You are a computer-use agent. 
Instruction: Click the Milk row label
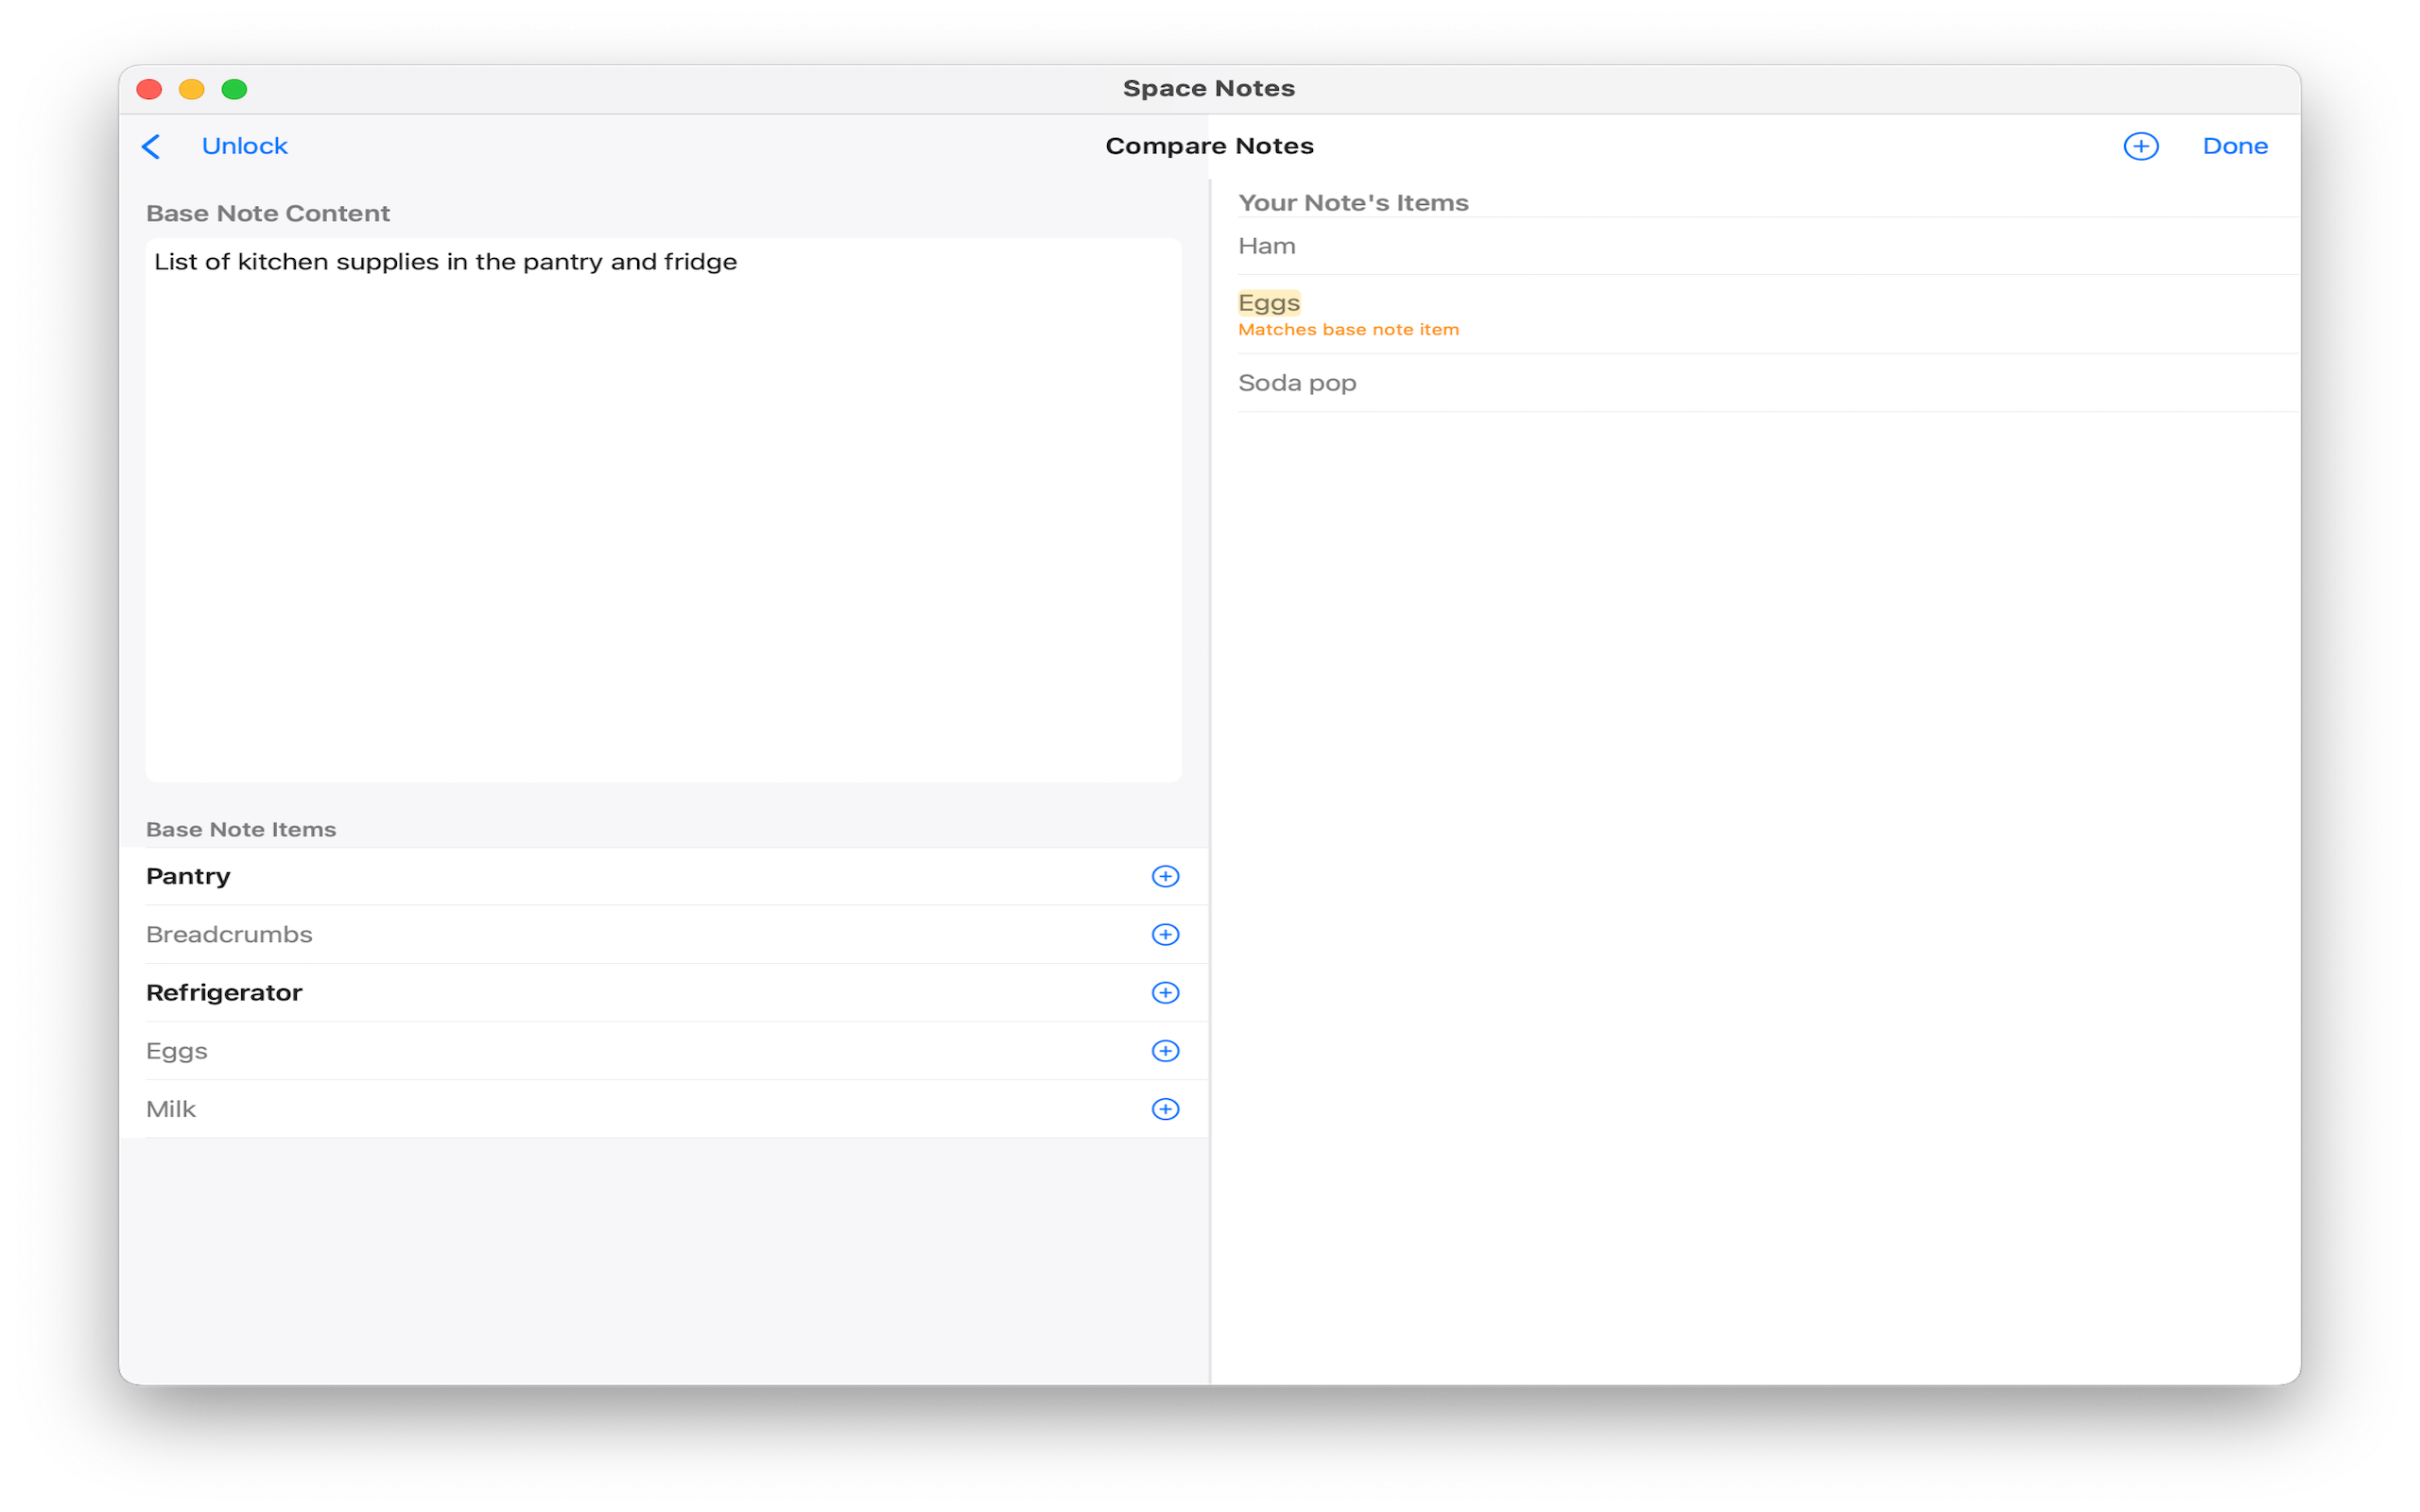click(x=171, y=1108)
